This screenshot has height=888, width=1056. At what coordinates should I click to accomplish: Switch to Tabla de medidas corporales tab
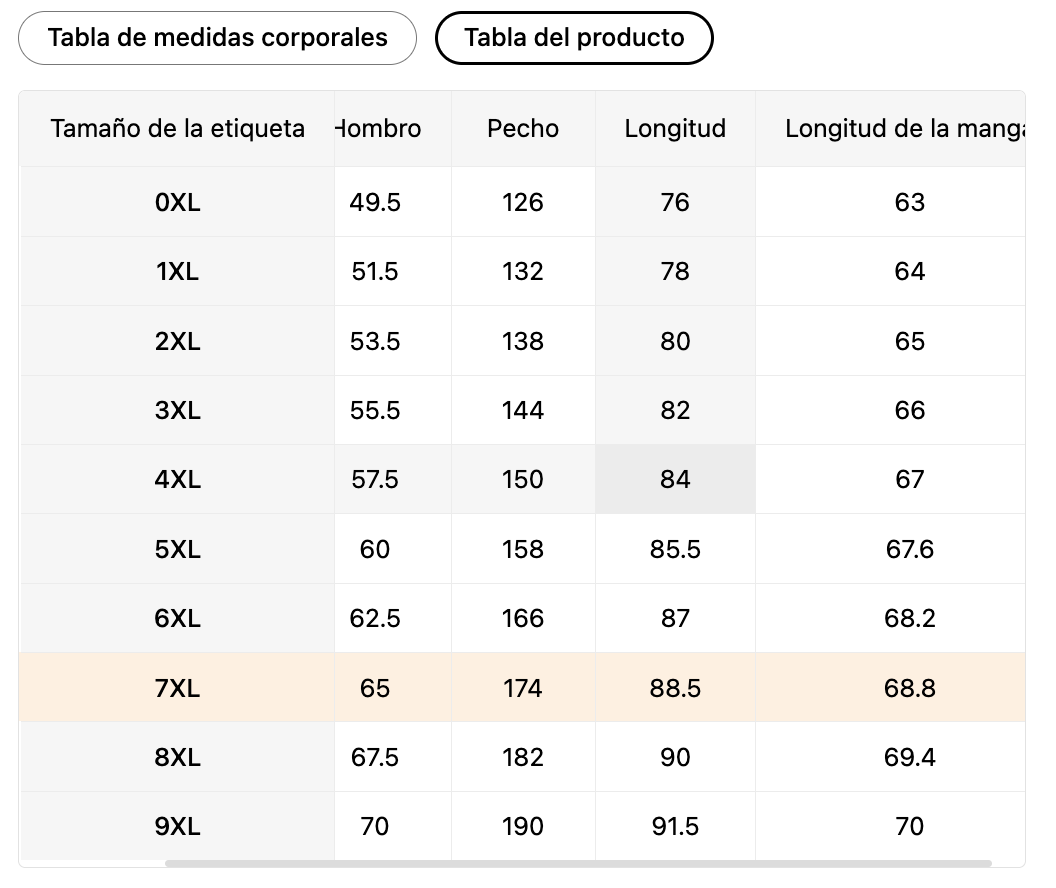[x=217, y=38]
